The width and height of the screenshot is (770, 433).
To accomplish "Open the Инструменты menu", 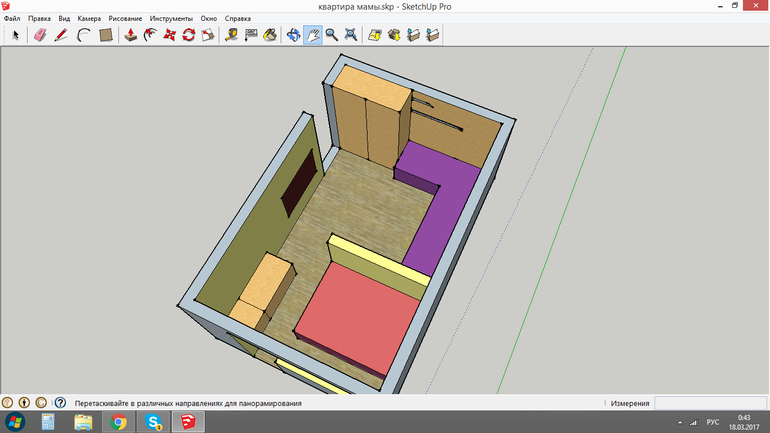I will point(171,19).
